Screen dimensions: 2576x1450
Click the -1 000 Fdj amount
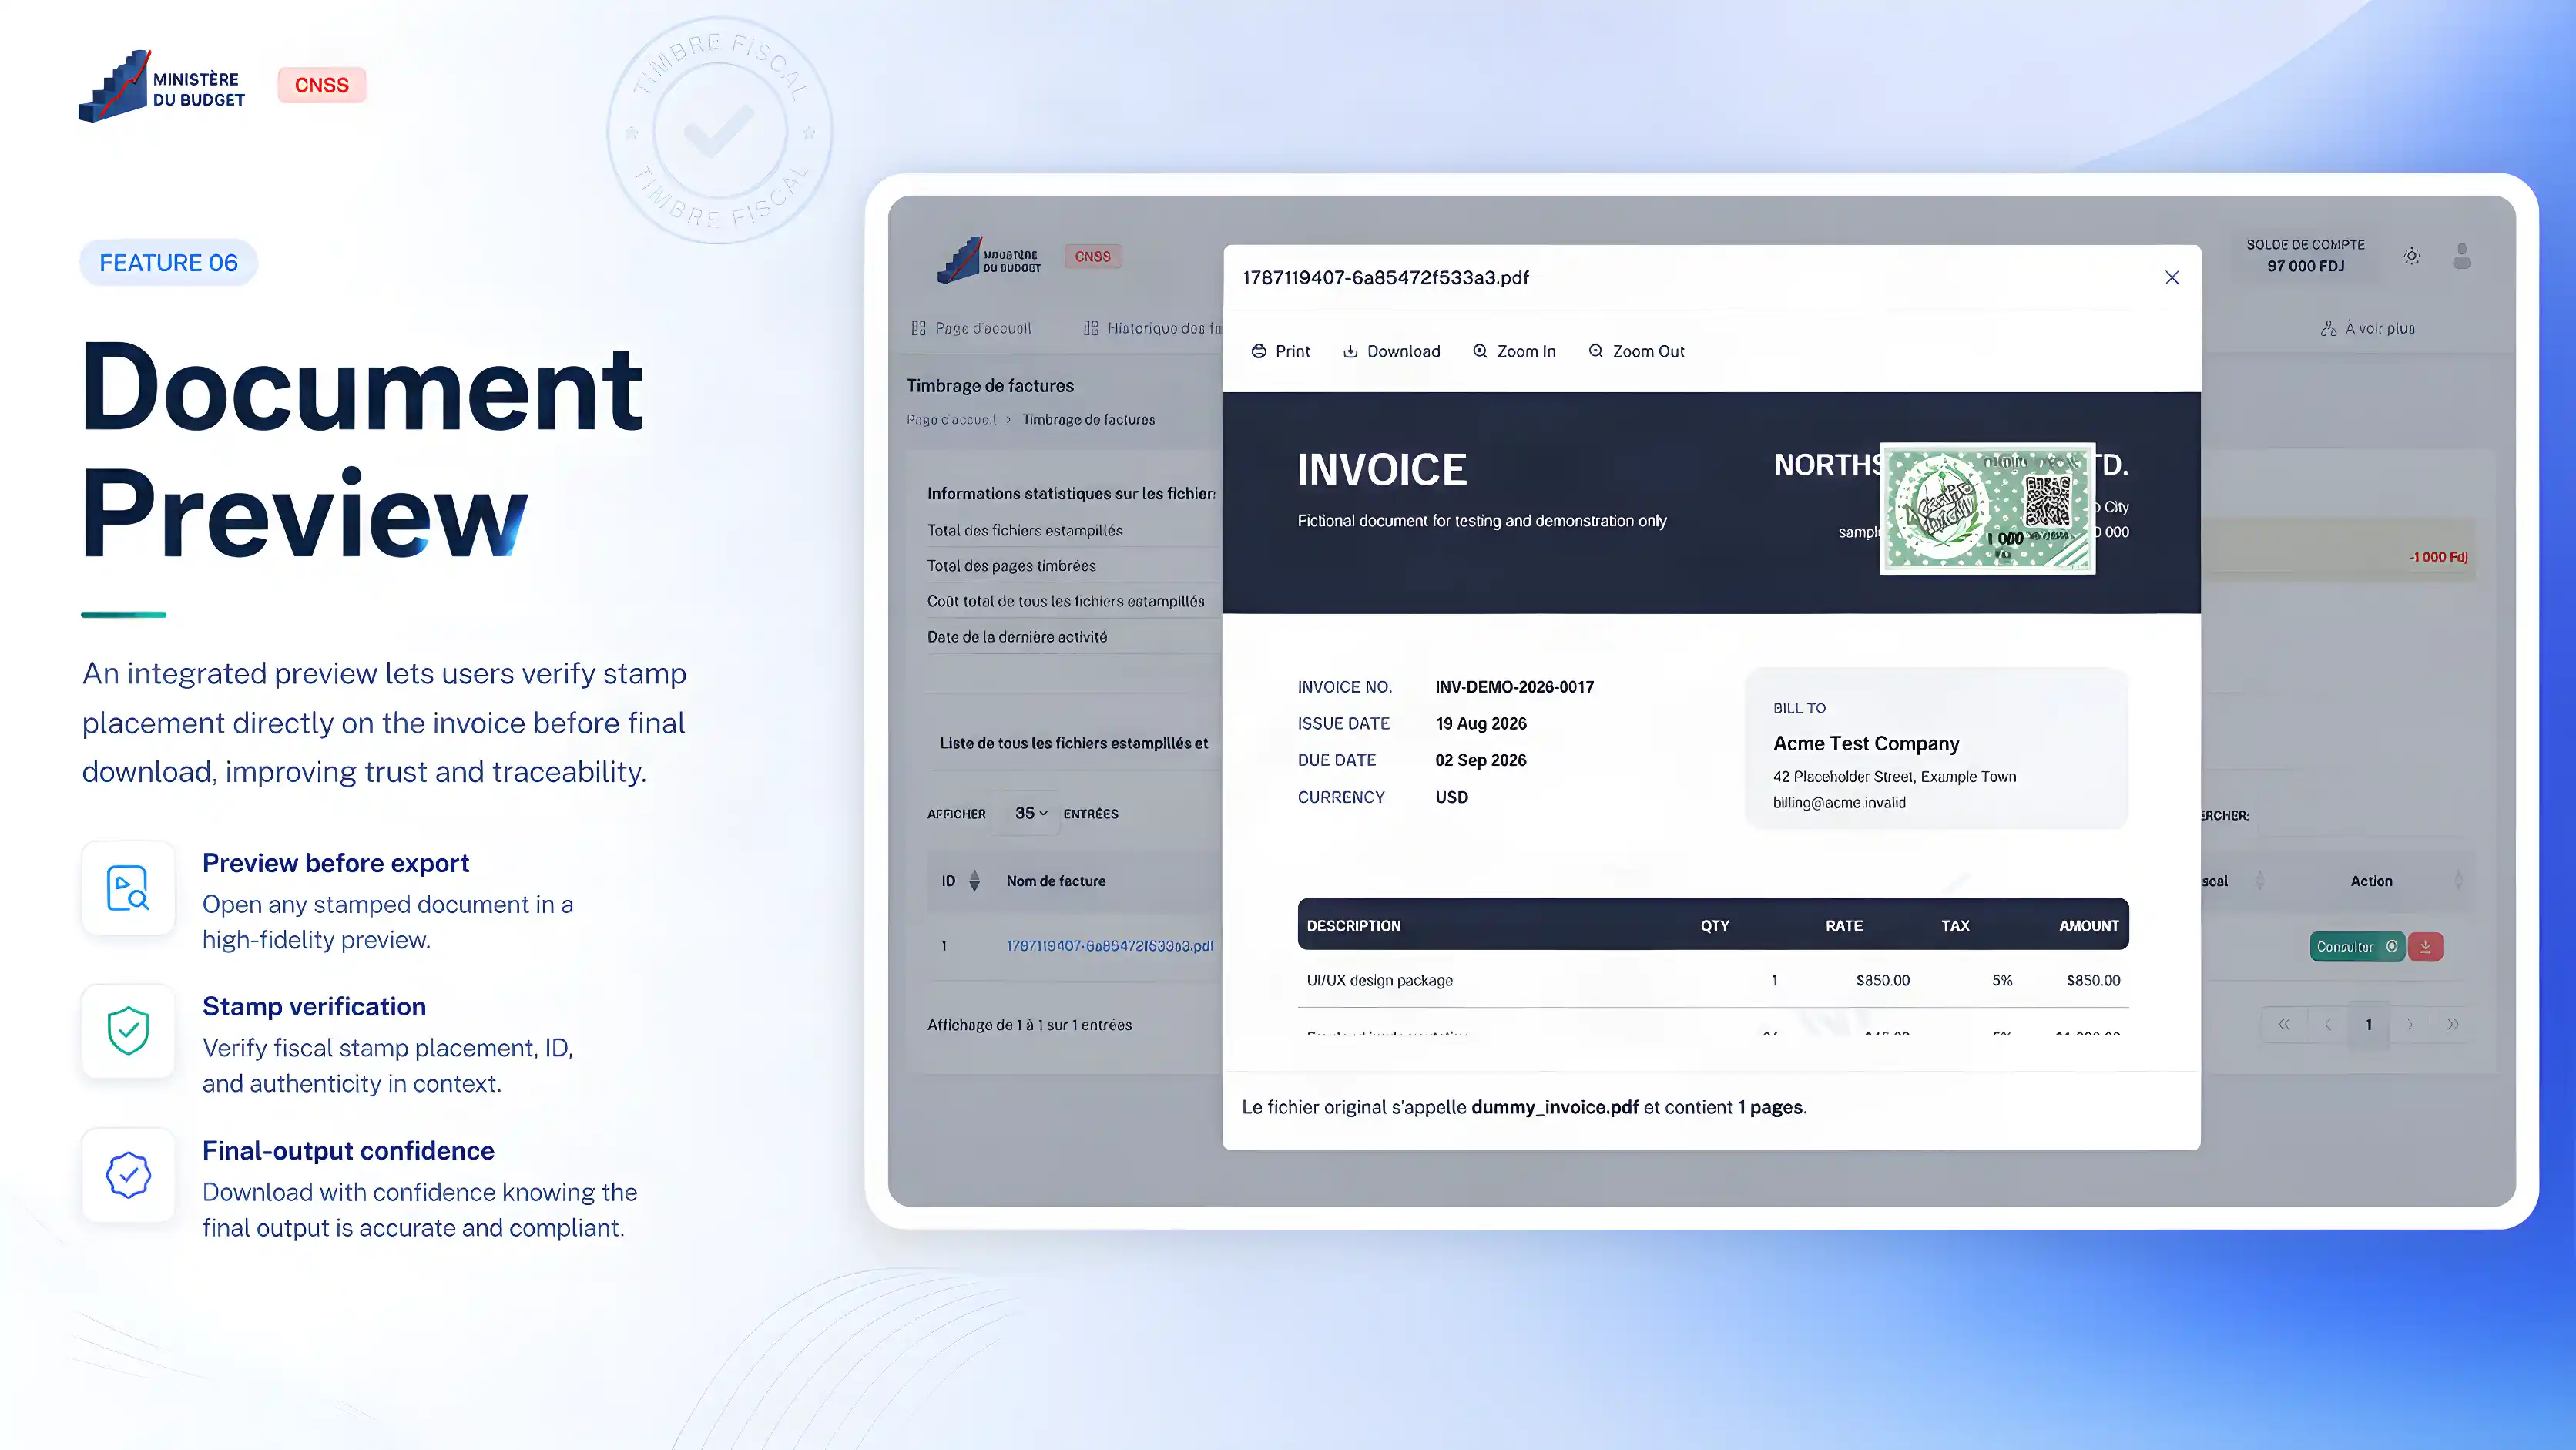[2438, 557]
